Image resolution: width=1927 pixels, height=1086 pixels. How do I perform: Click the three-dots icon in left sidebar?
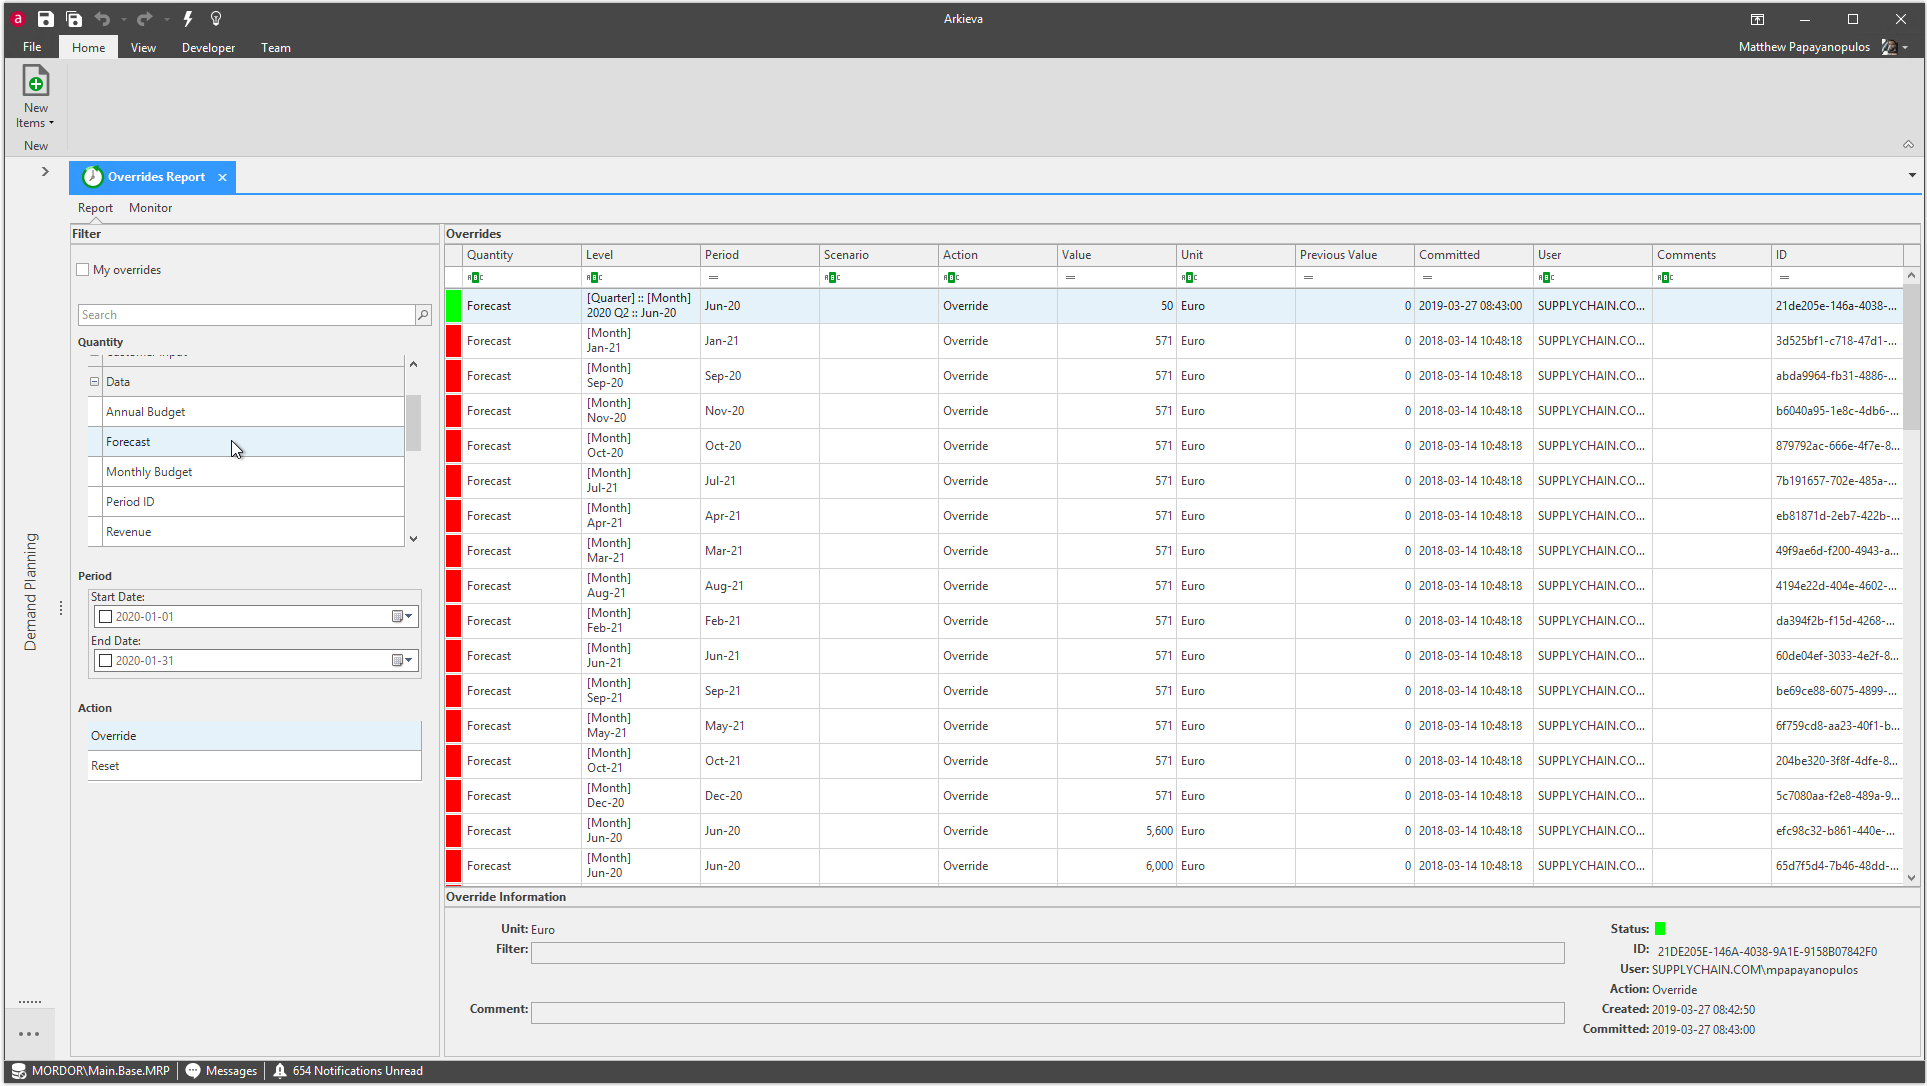(29, 1034)
